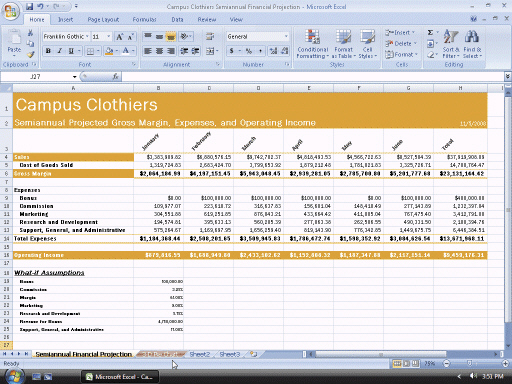The height and width of the screenshot is (384, 512).
Task: Open Find & Select
Action: point(472,44)
